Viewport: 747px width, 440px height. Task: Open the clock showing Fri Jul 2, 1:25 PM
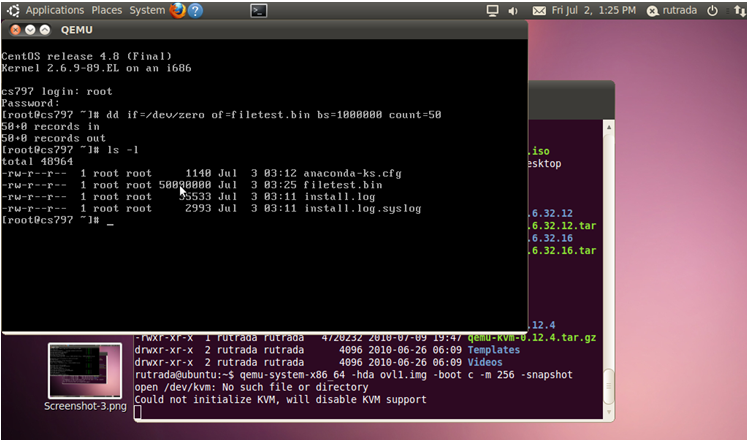click(594, 10)
